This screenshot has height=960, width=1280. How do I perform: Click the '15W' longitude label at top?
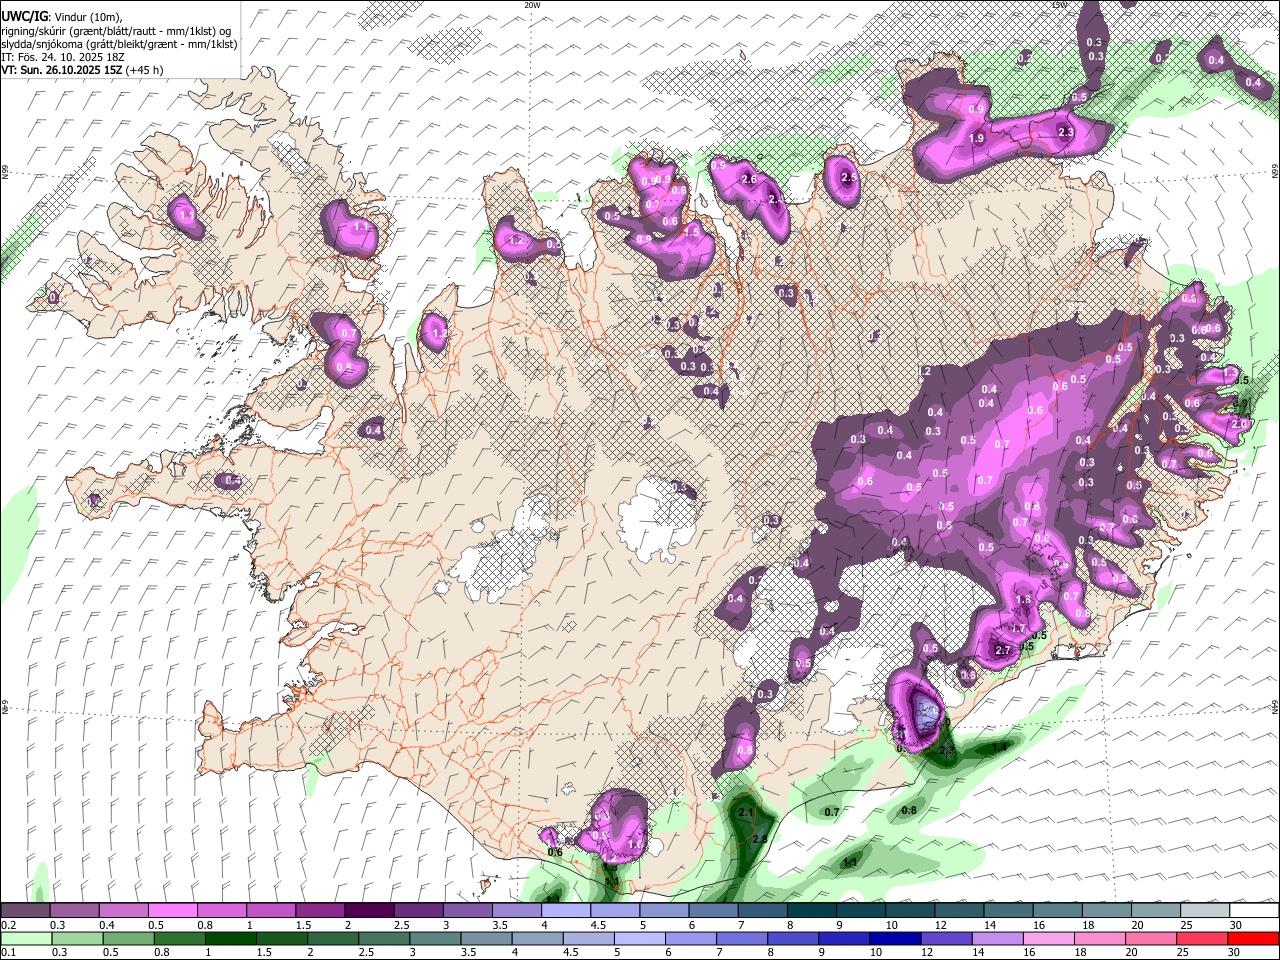coord(1059,5)
